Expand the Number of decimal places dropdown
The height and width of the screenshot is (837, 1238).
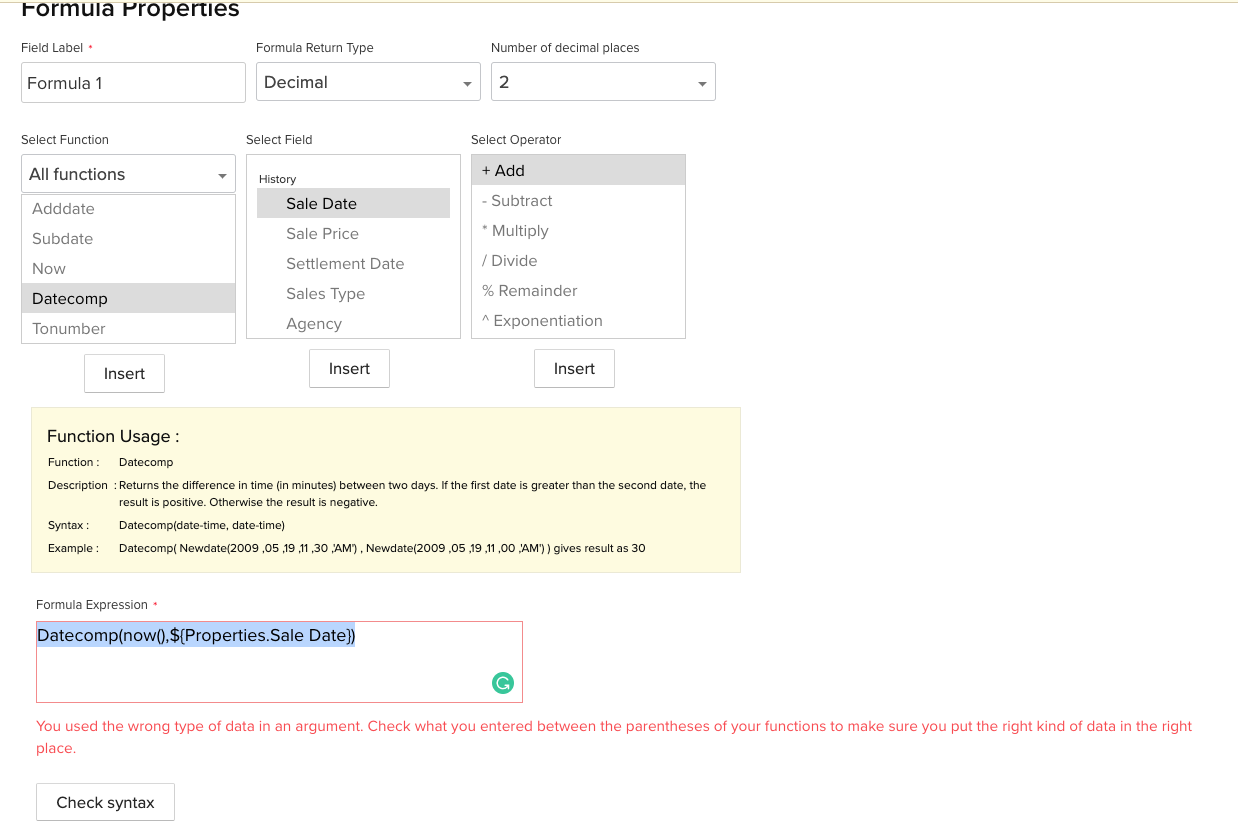(x=603, y=82)
